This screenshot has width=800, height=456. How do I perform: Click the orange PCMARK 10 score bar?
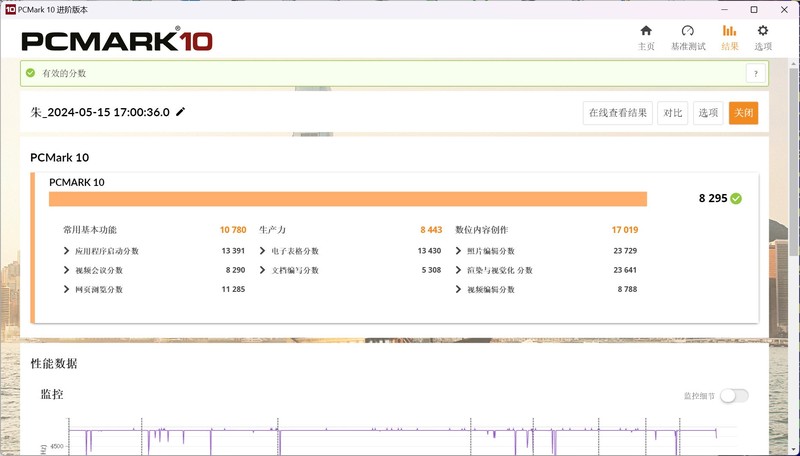click(x=348, y=199)
